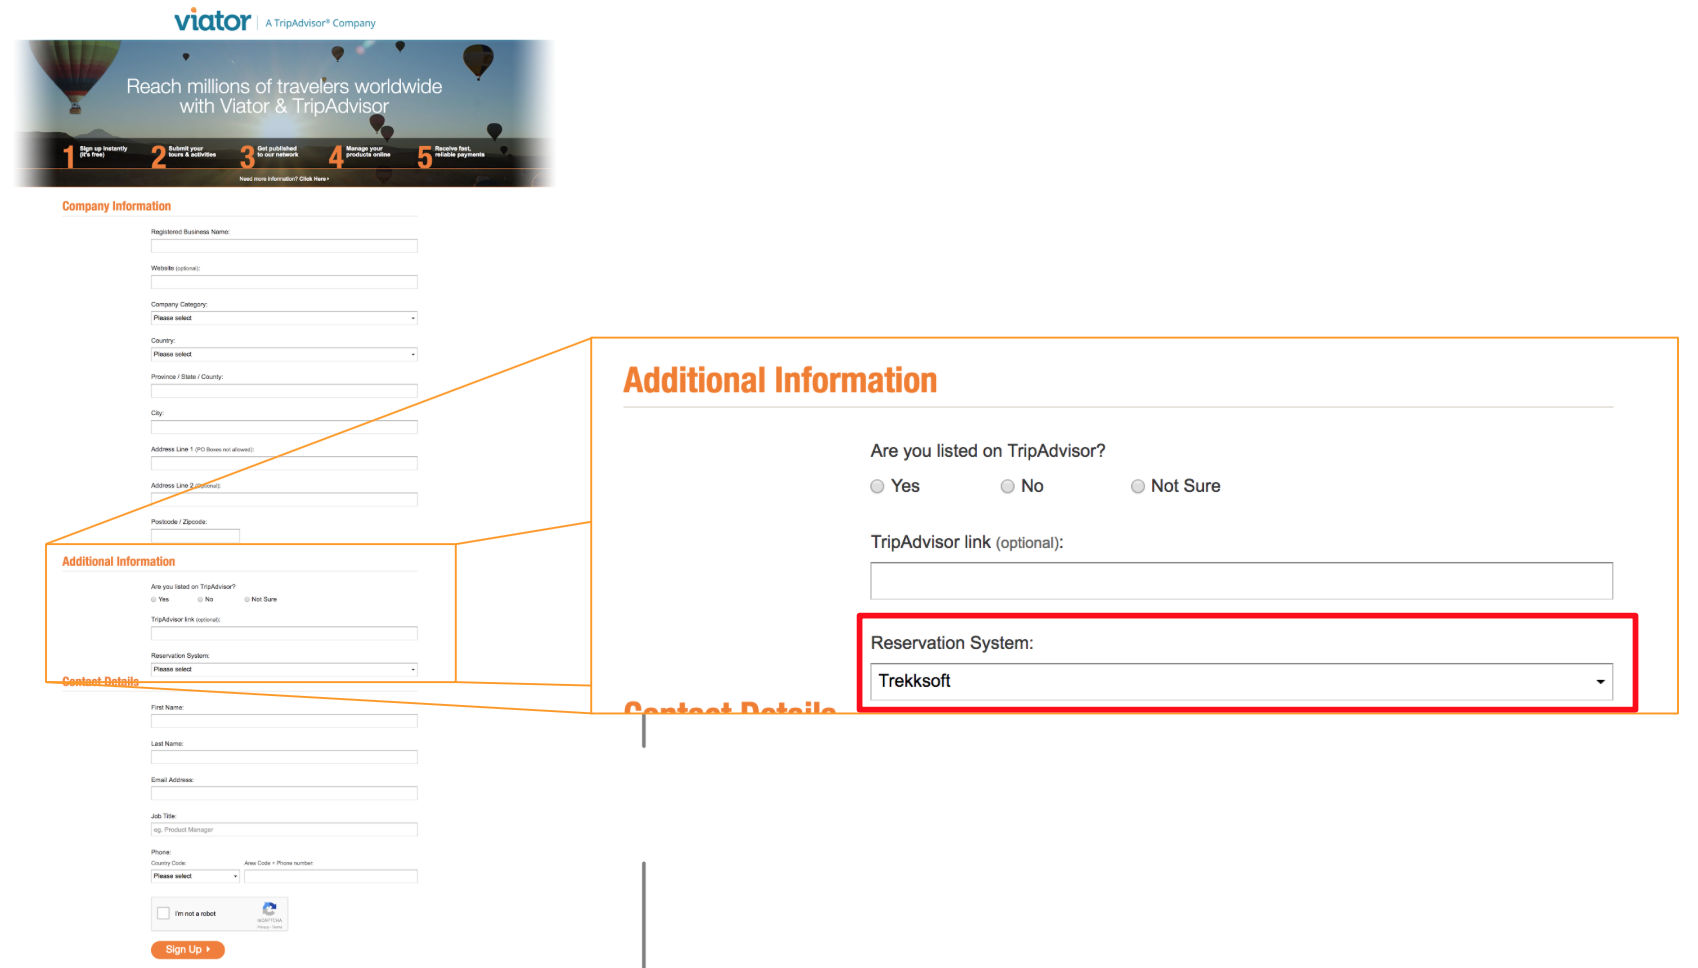Click the reCAPTCHA logo icon
The width and height of the screenshot is (1698, 968).
tap(269, 910)
